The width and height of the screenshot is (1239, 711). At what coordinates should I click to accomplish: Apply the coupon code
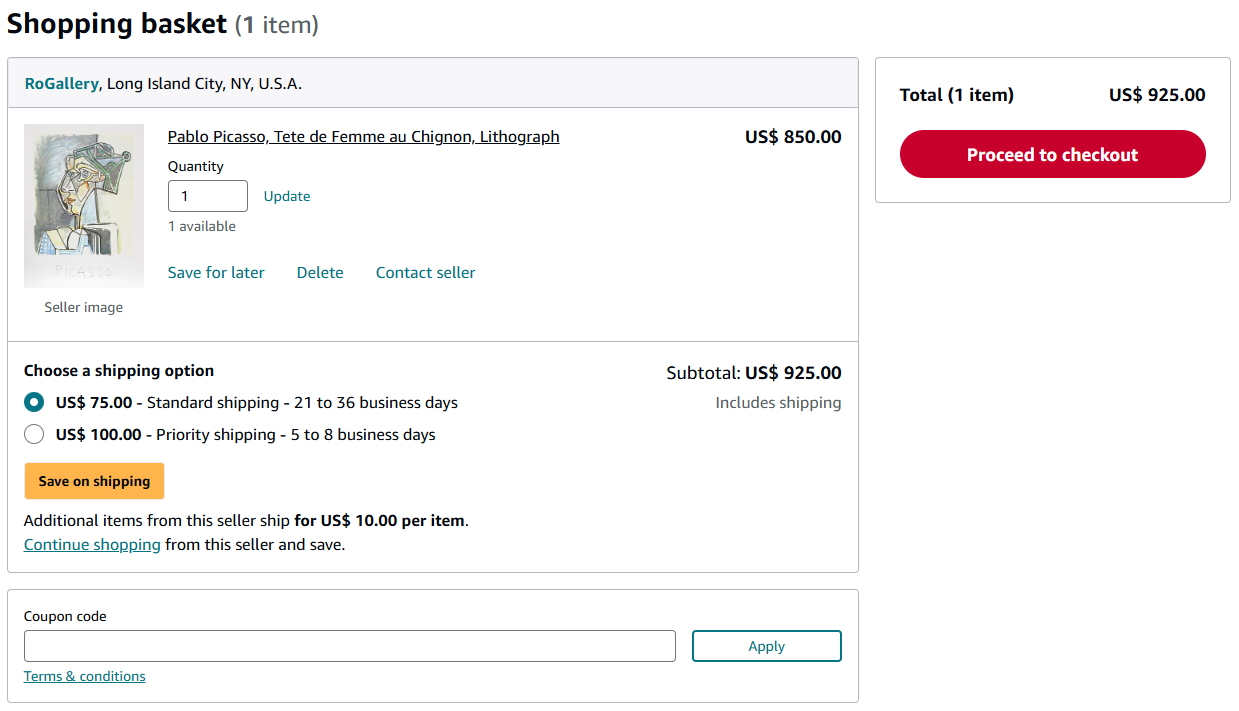click(x=766, y=646)
